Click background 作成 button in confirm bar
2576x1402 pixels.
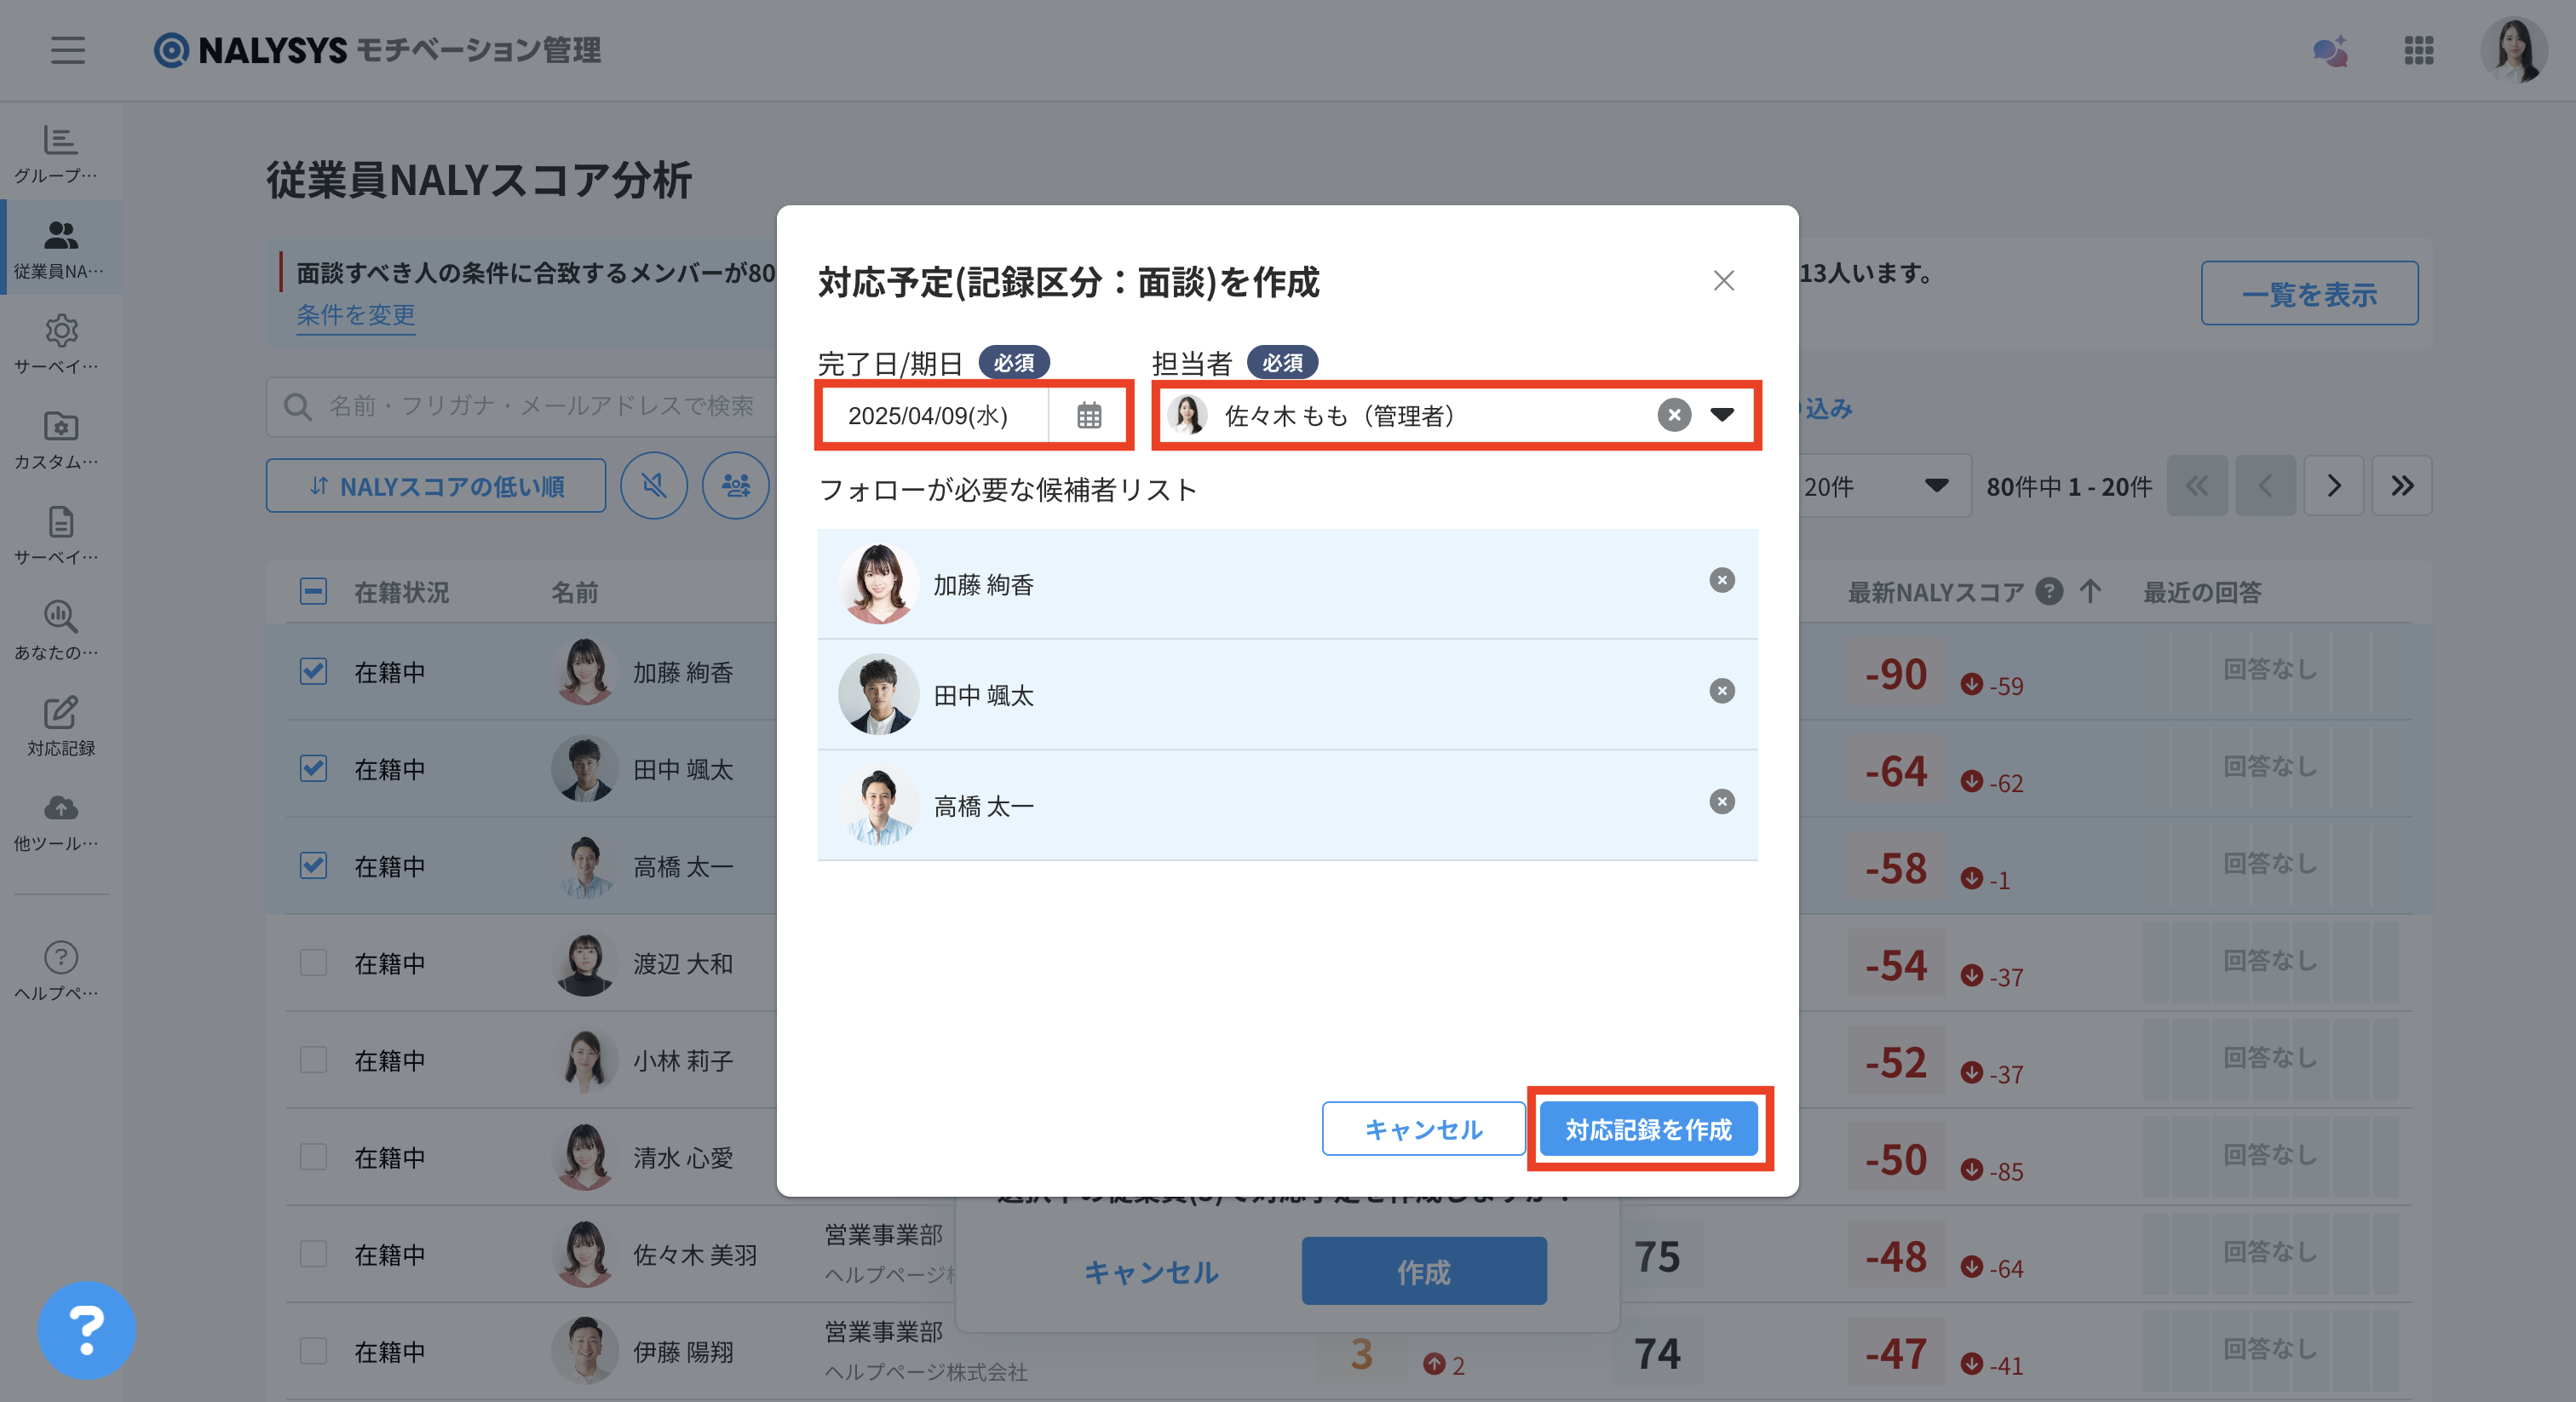pos(1423,1271)
